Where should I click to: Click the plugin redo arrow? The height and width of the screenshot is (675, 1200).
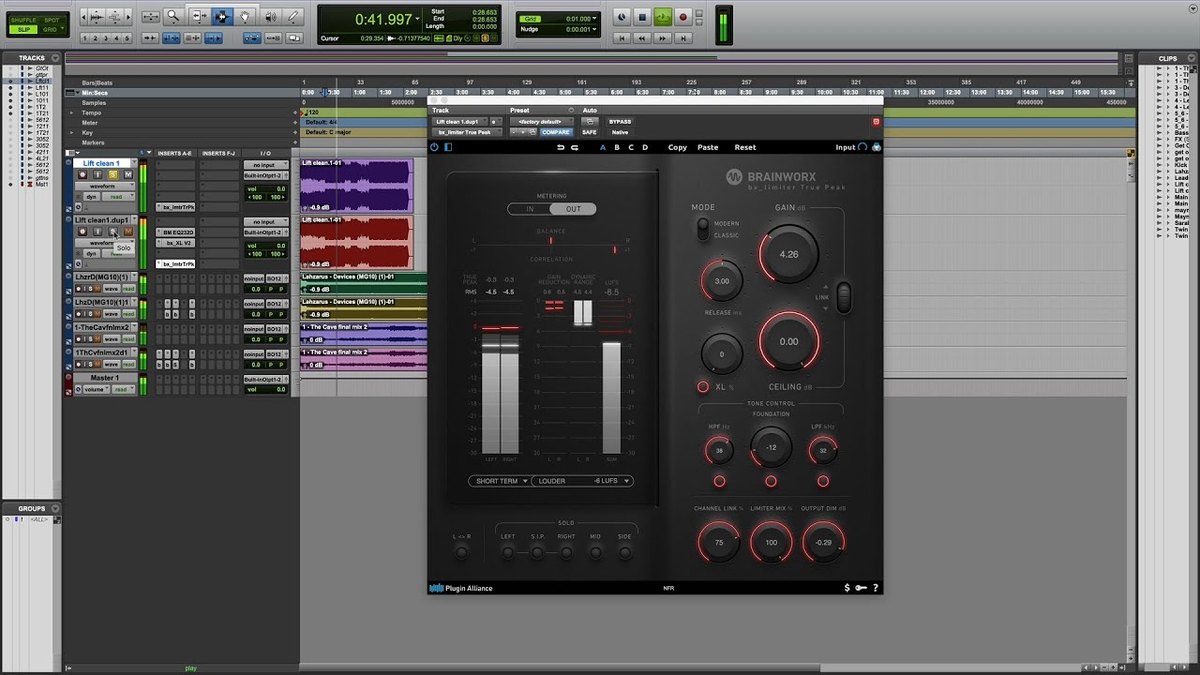575,147
